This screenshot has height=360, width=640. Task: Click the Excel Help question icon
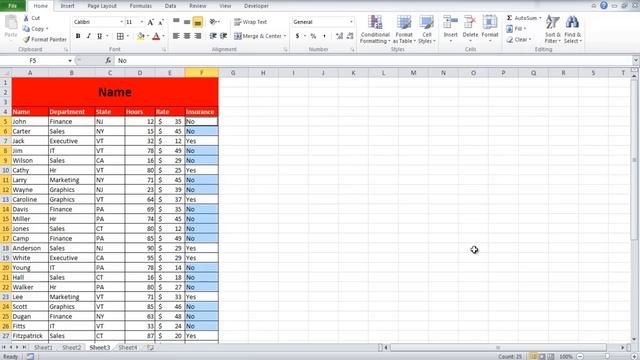pyautogui.click(x=604, y=5)
